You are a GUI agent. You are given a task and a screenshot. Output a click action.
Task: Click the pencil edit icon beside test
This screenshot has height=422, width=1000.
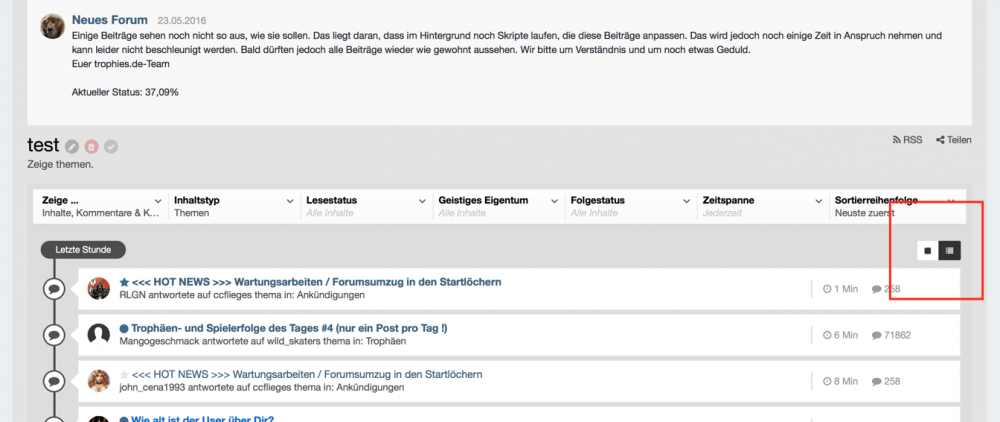click(73, 147)
